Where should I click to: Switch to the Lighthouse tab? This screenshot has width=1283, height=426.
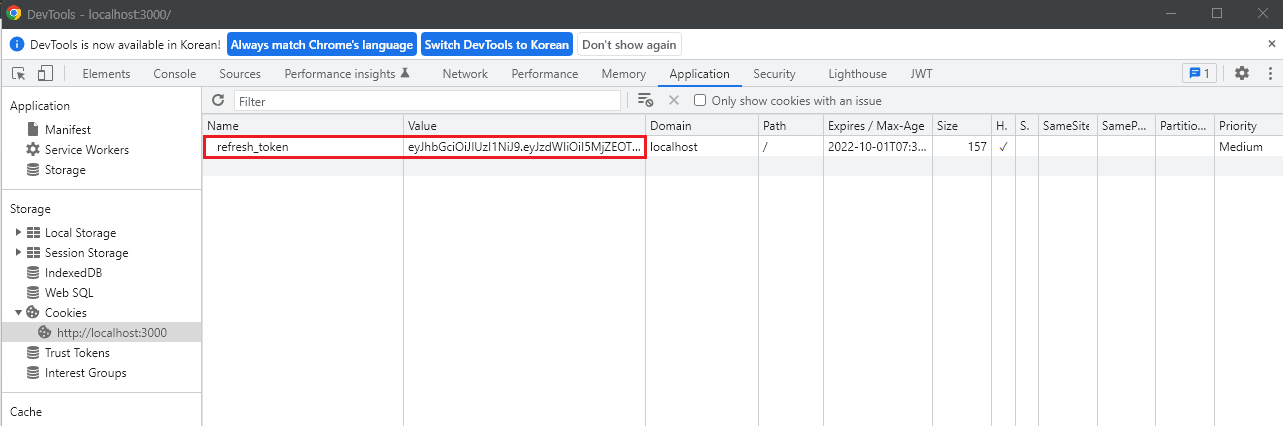[858, 74]
